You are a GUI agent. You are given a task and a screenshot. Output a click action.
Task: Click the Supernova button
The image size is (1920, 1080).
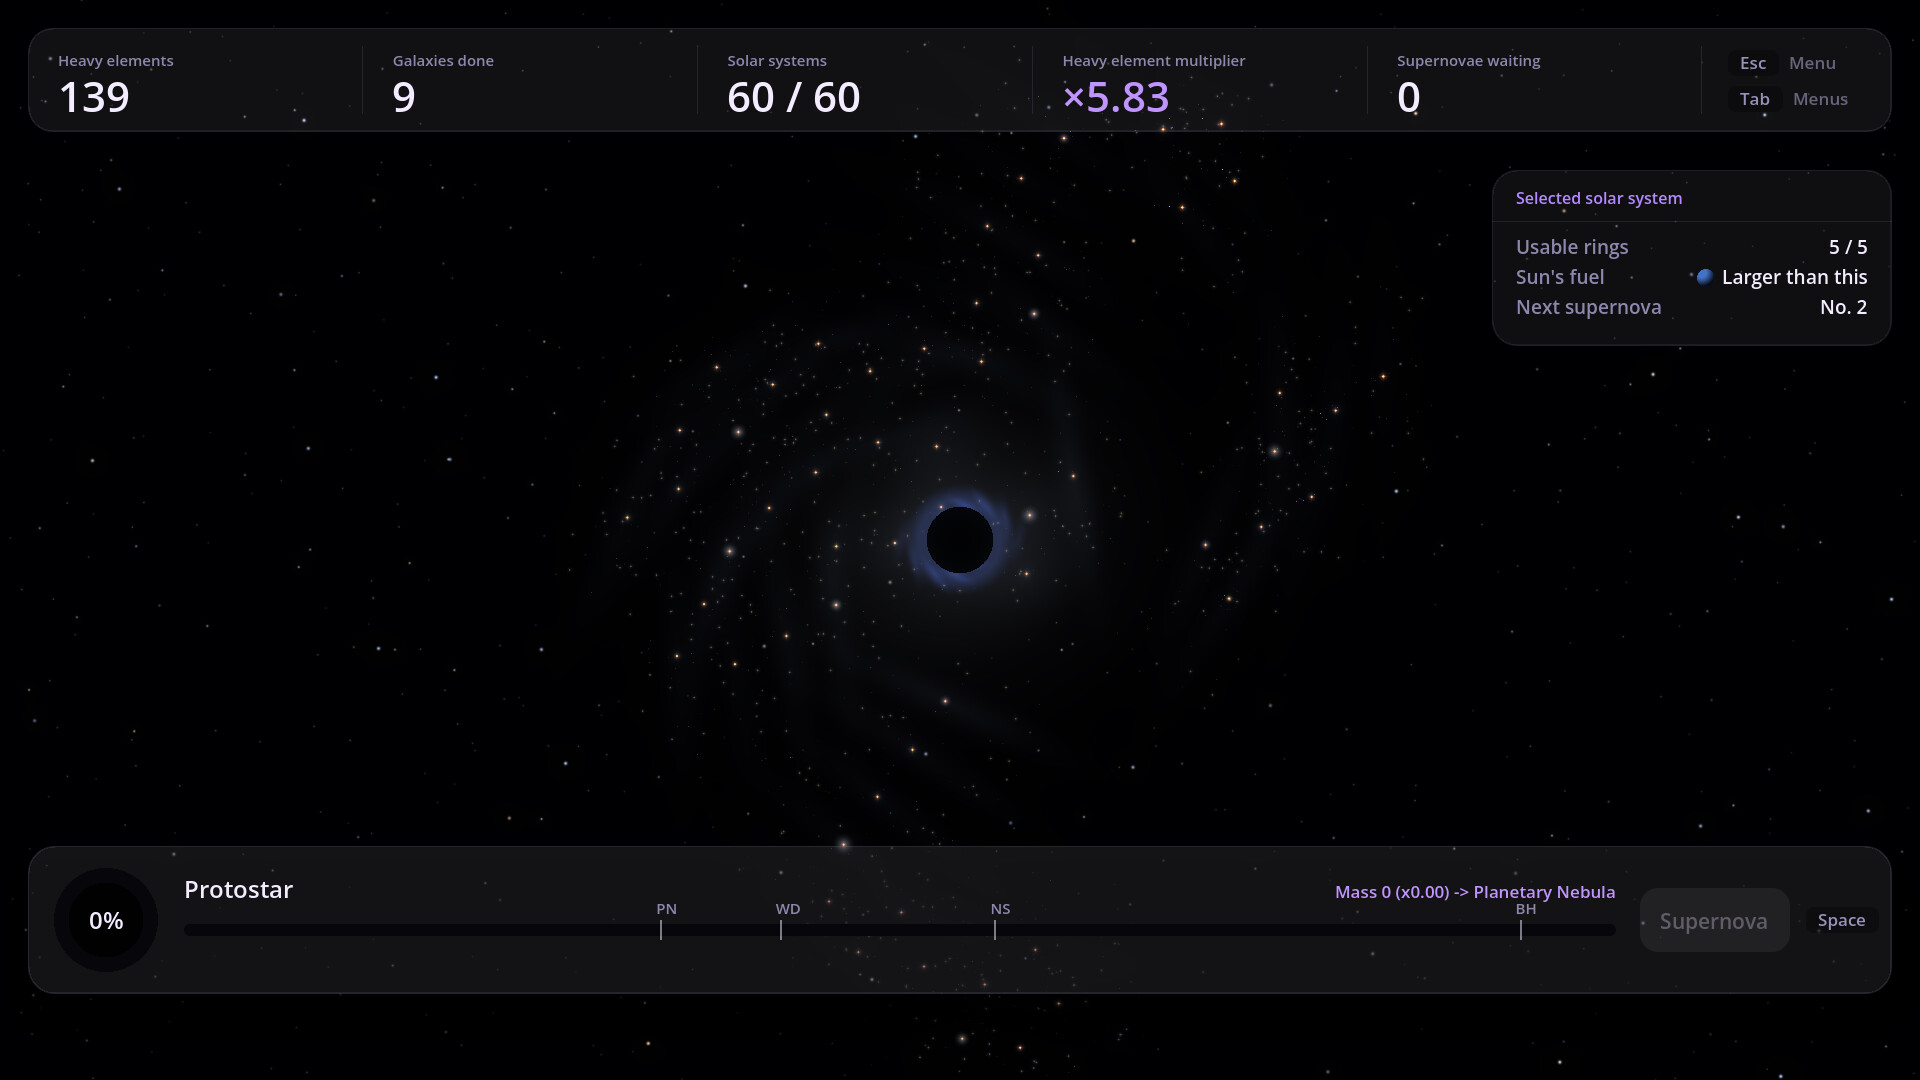click(x=1714, y=920)
